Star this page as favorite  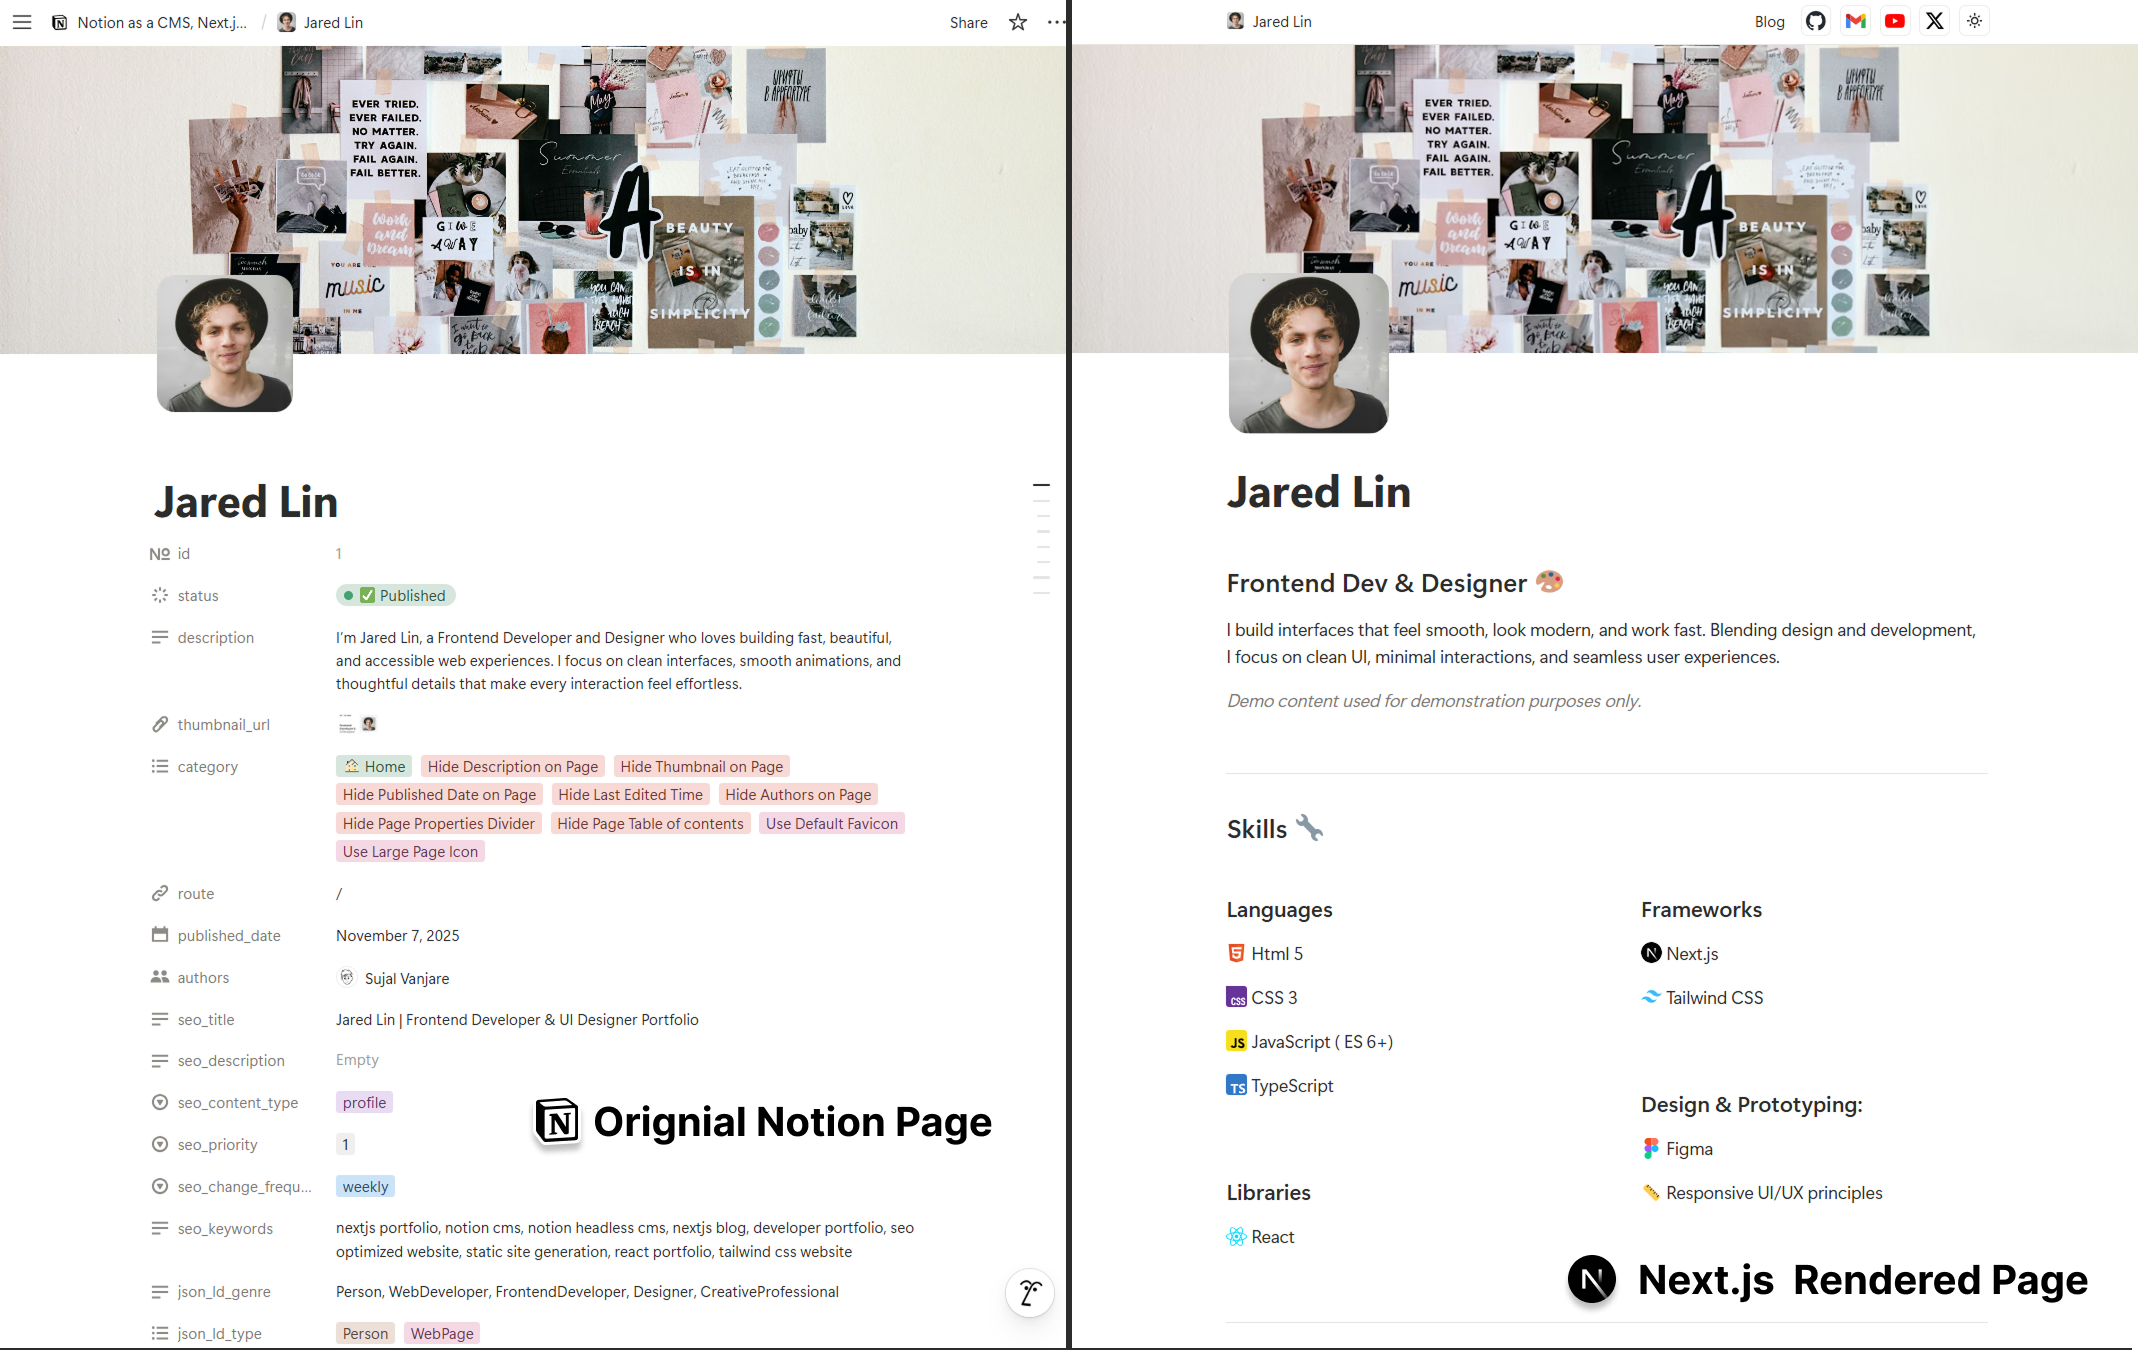[x=1018, y=22]
